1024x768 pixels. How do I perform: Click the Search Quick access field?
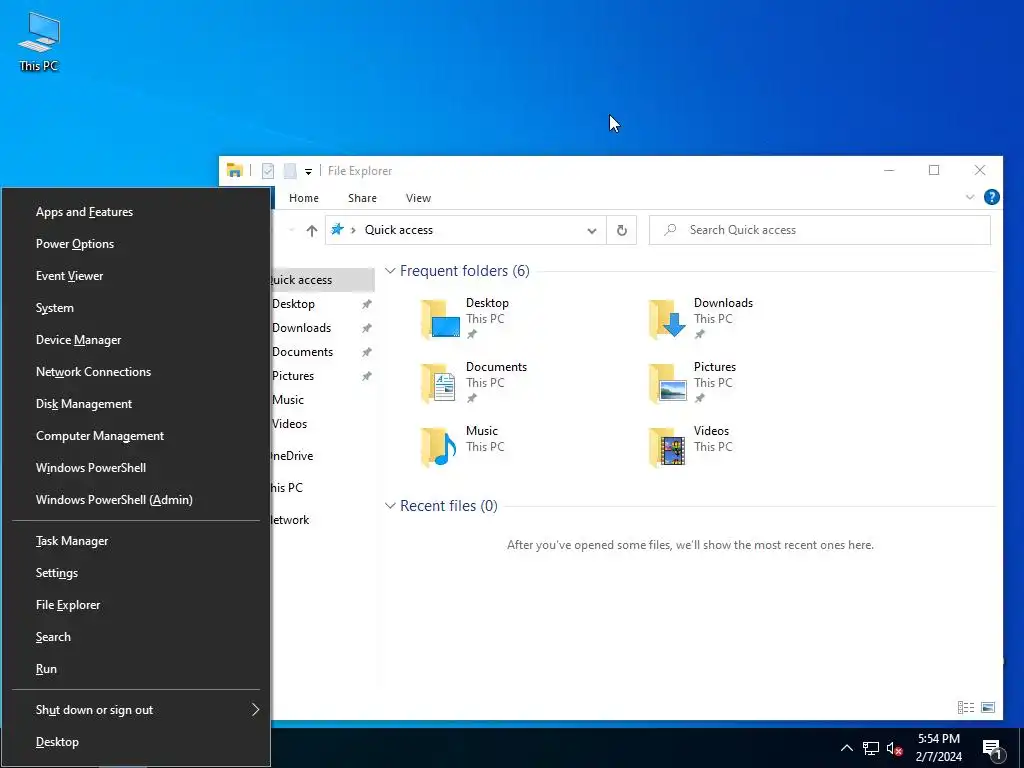pos(820,230)
